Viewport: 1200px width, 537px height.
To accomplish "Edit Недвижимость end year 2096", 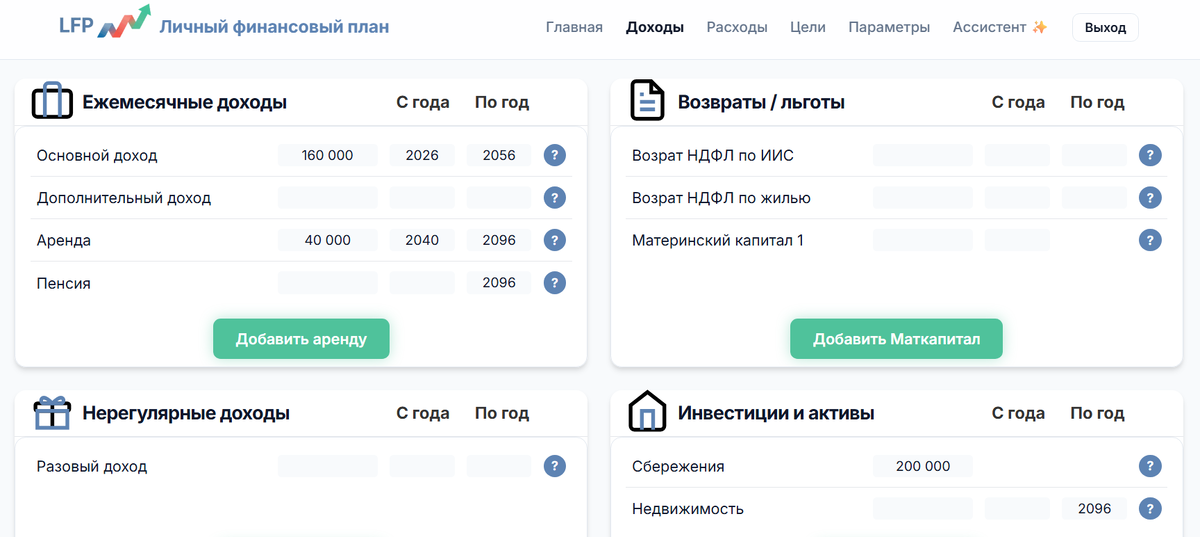I will coord(1094,509).
